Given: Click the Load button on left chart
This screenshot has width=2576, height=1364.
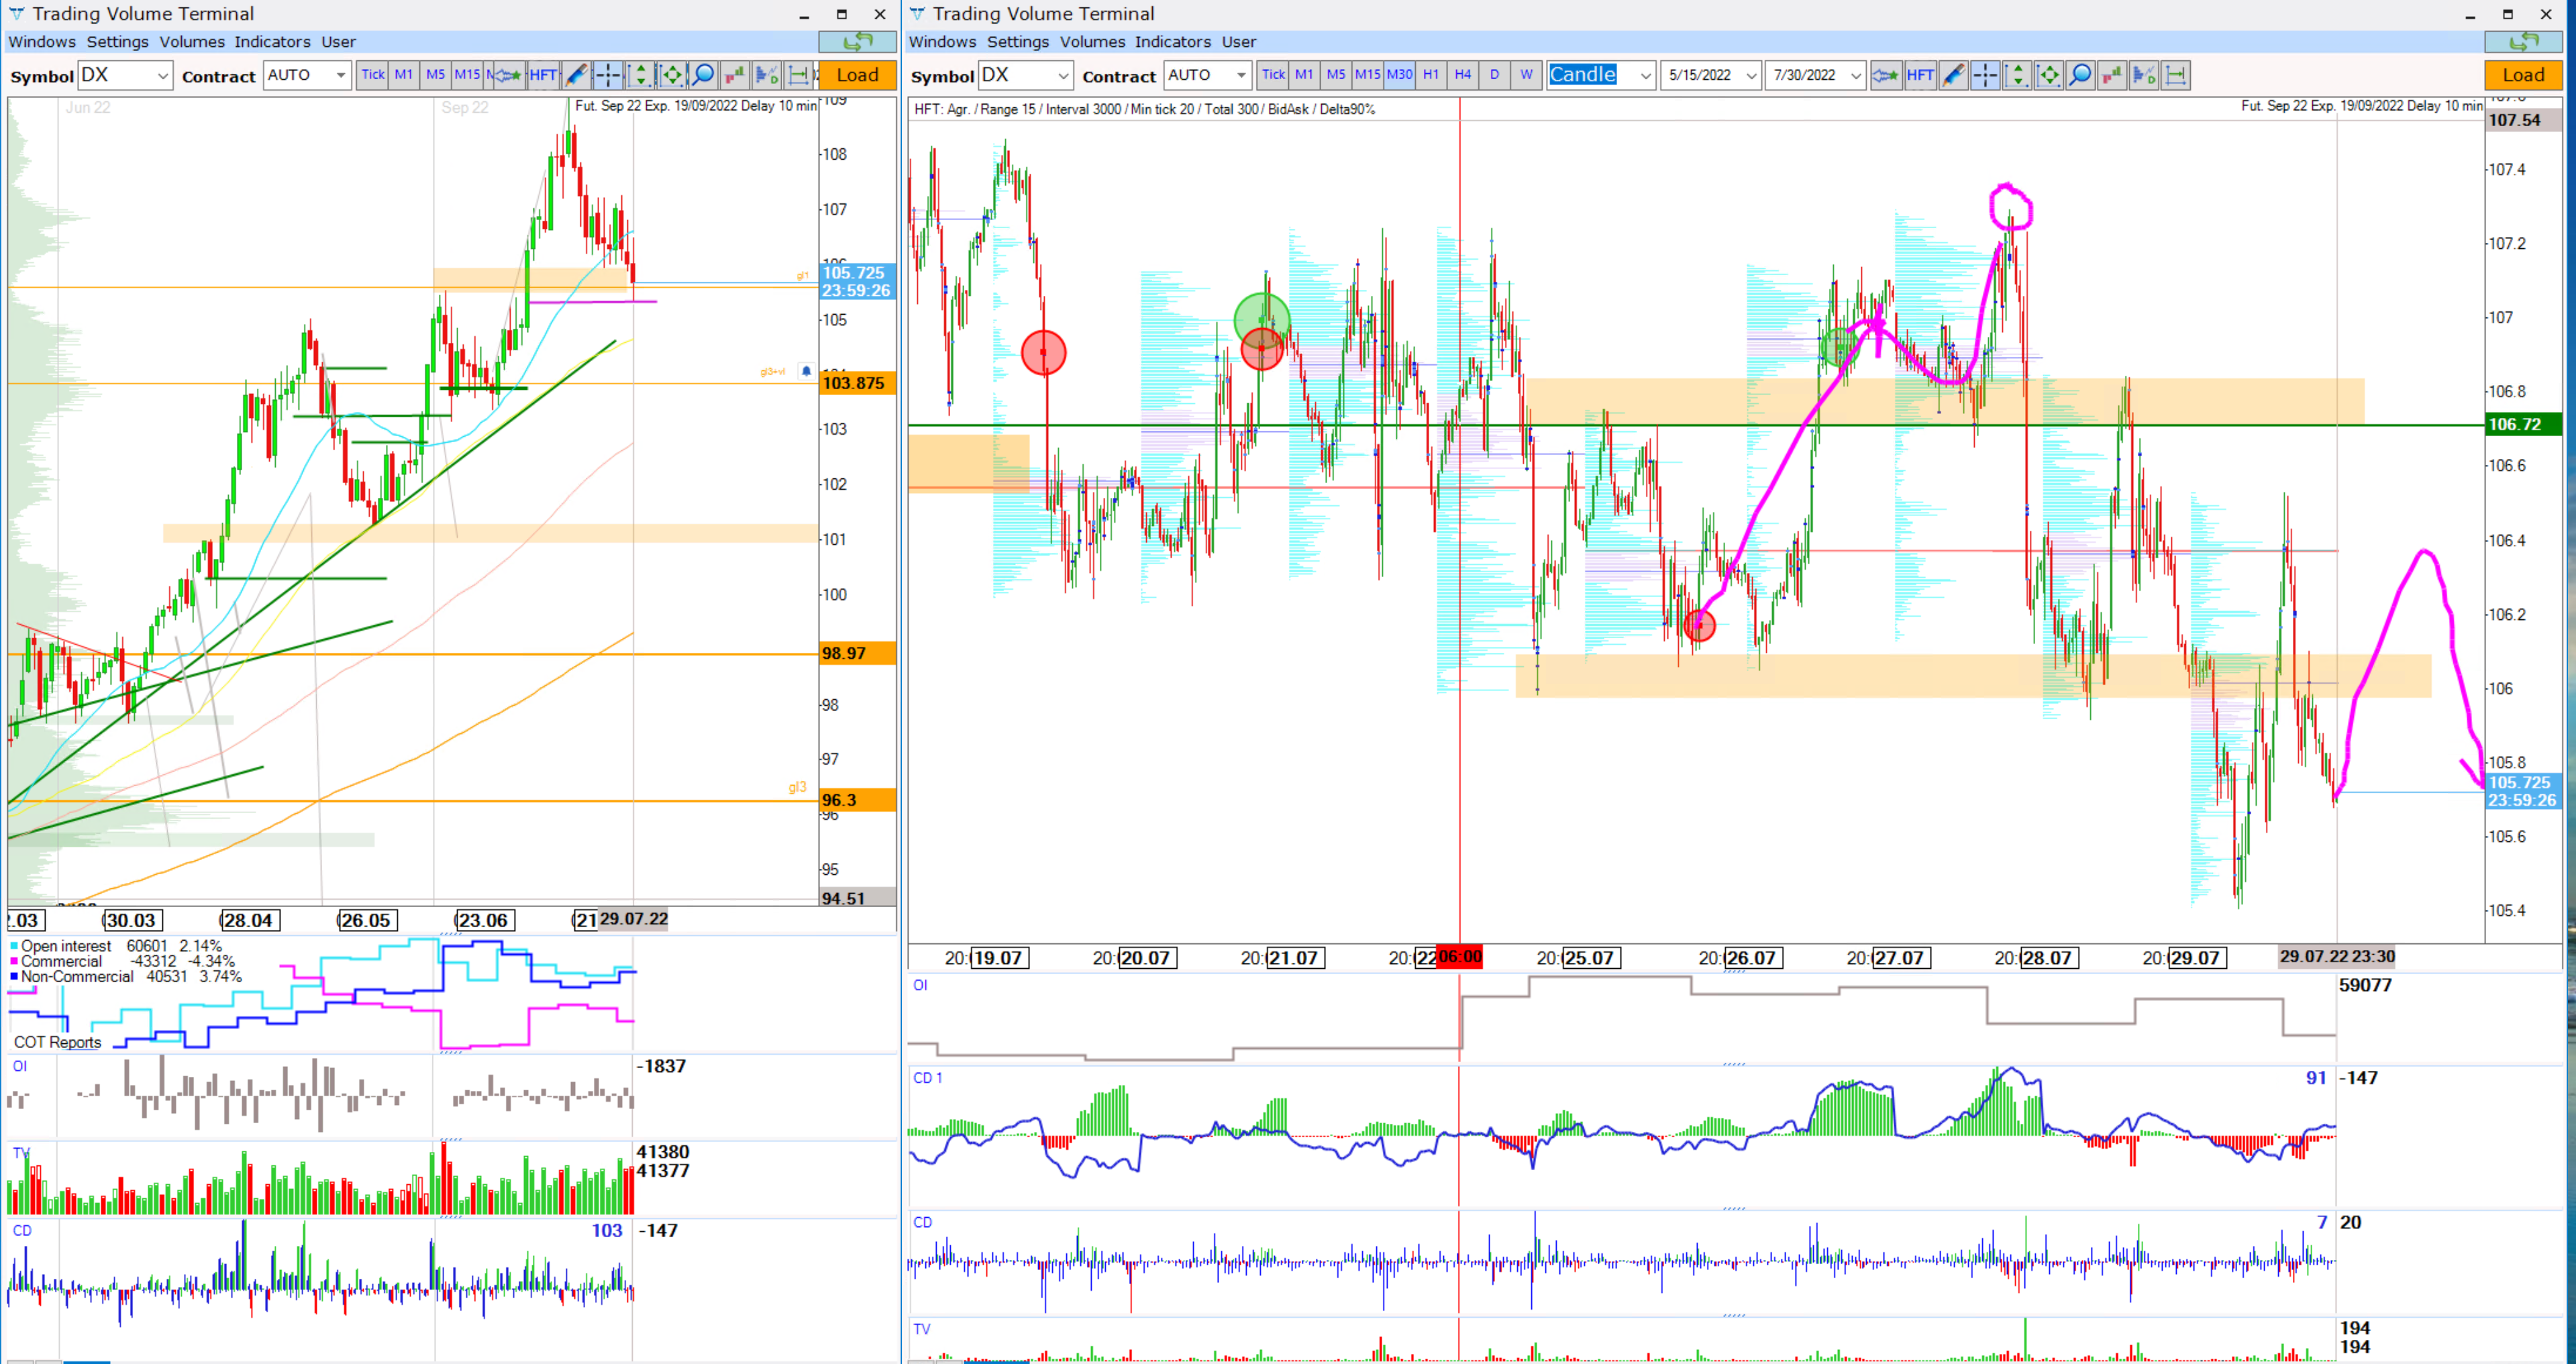Looking at the screenshot, I should pyautogui.click(x=856, y=75).
